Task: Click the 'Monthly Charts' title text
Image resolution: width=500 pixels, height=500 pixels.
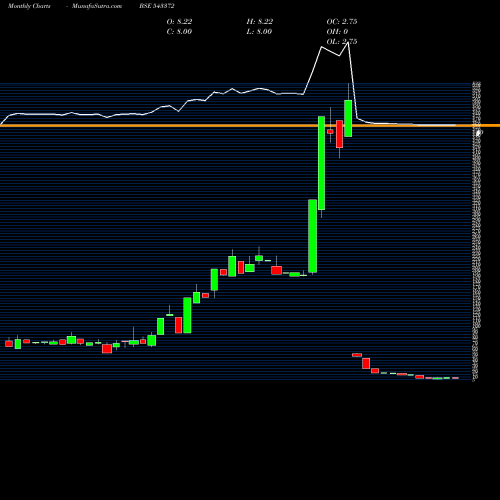Action: tap(29, 6)
